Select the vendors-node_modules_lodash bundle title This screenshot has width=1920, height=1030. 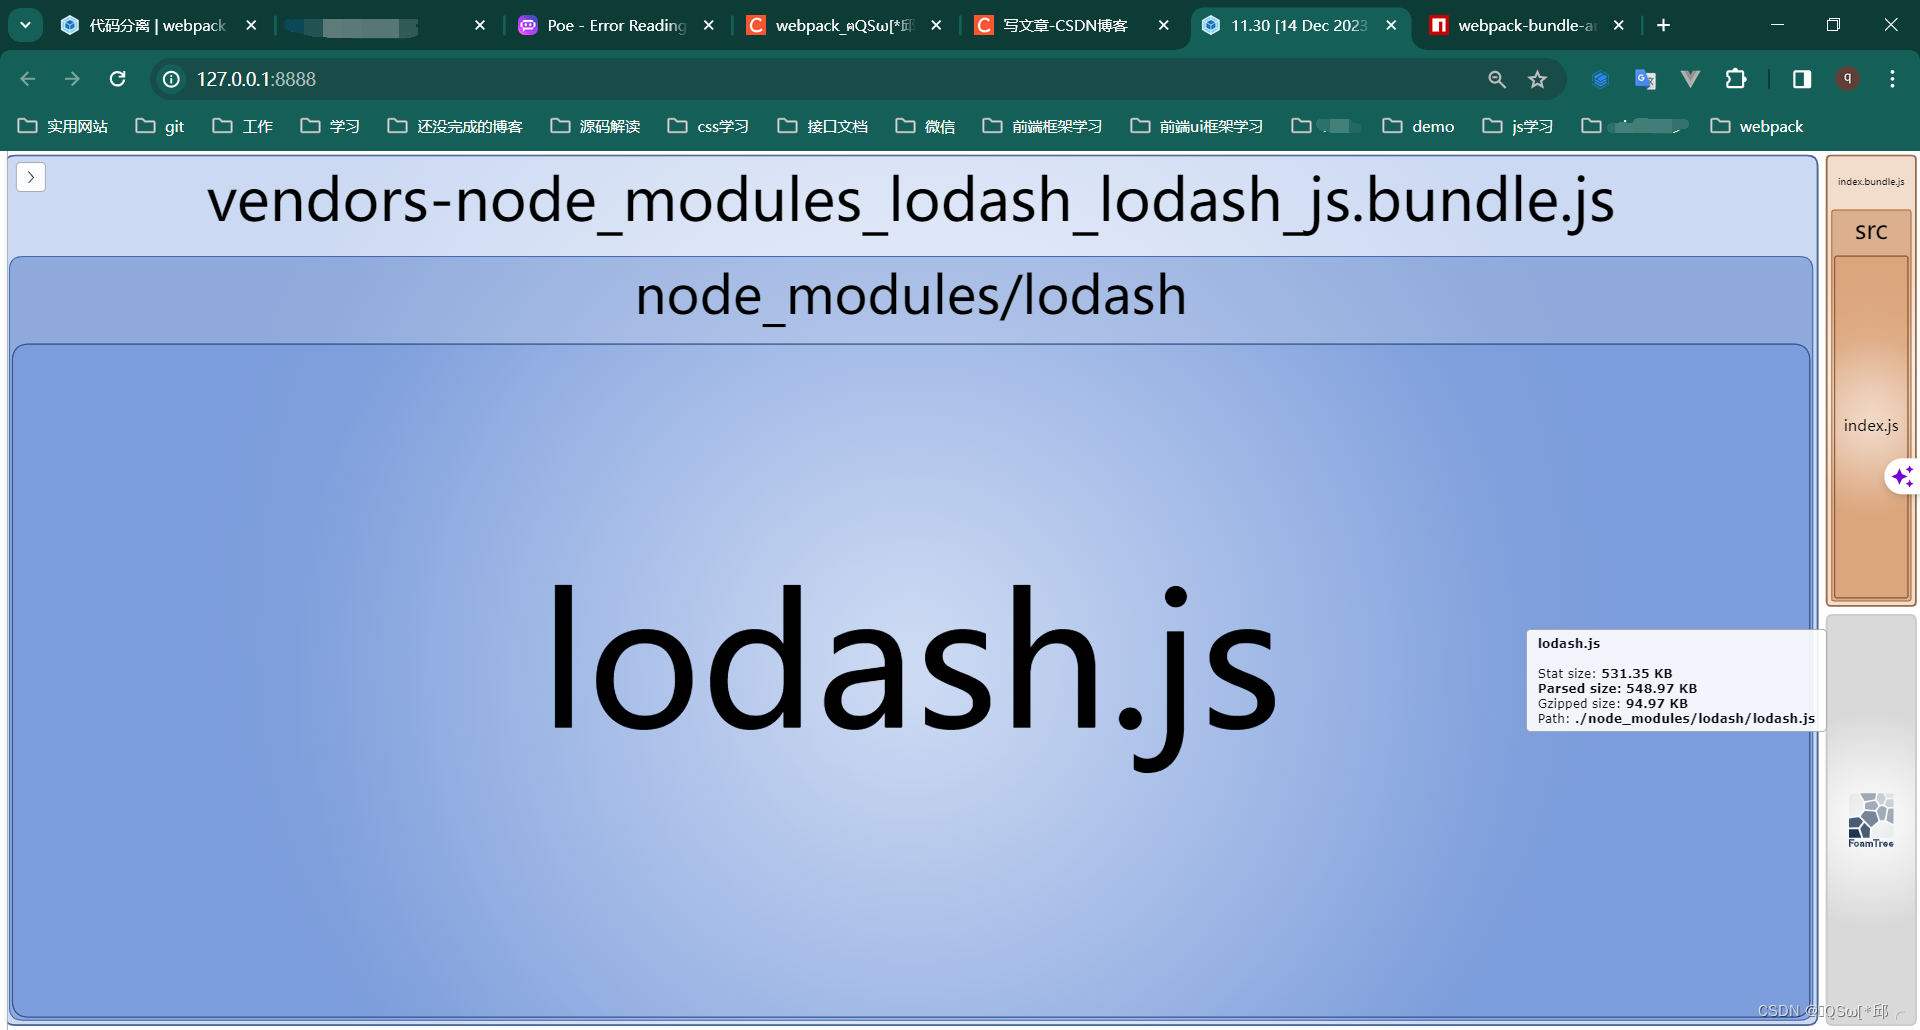(x=910, y=202)
